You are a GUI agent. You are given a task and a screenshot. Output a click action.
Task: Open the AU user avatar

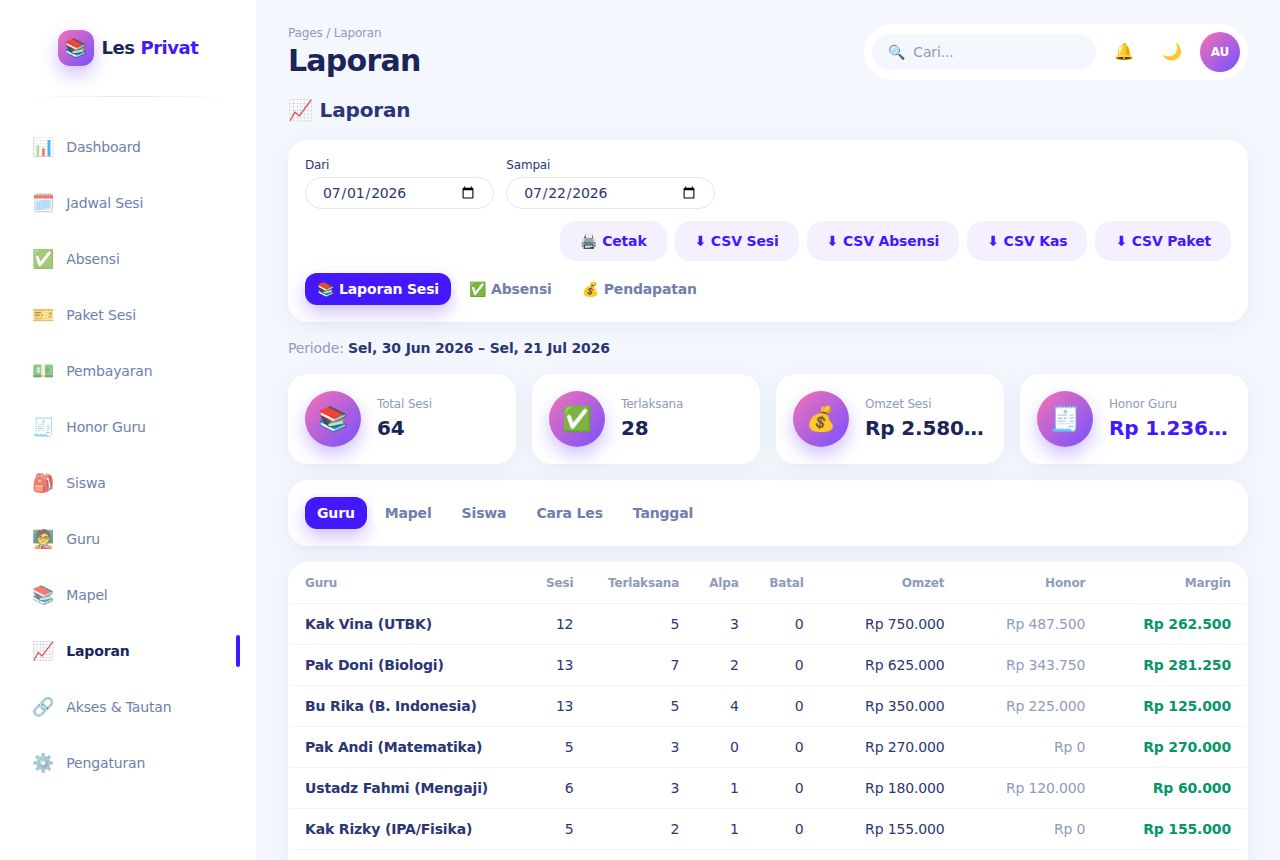tap(1220, 52)
